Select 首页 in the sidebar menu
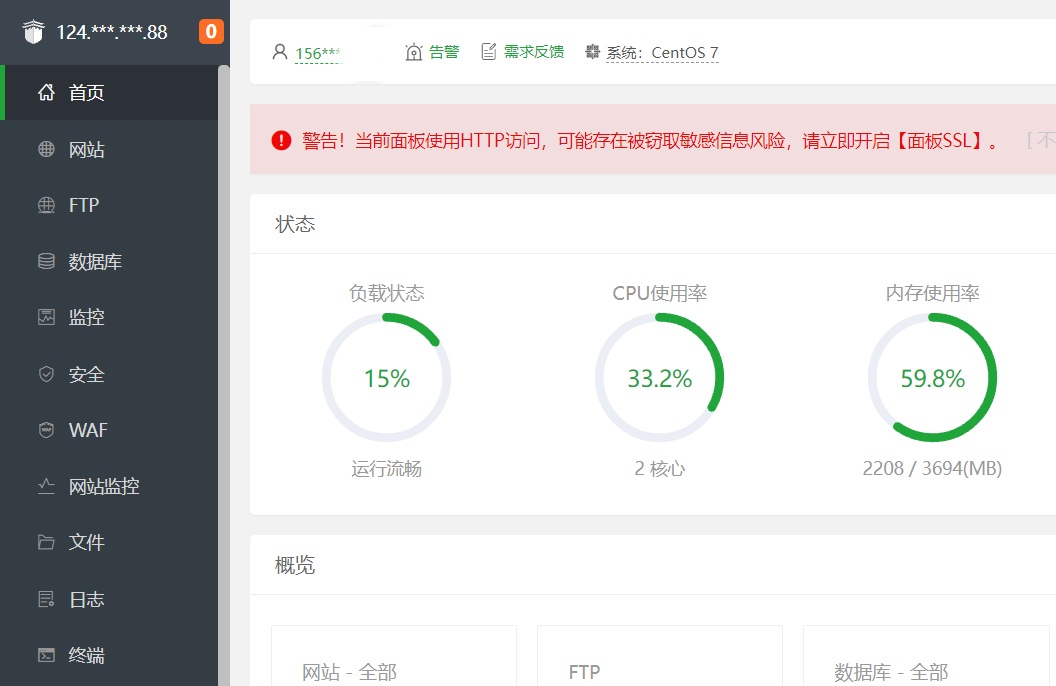1056x686 pixels. pos(86,93)
